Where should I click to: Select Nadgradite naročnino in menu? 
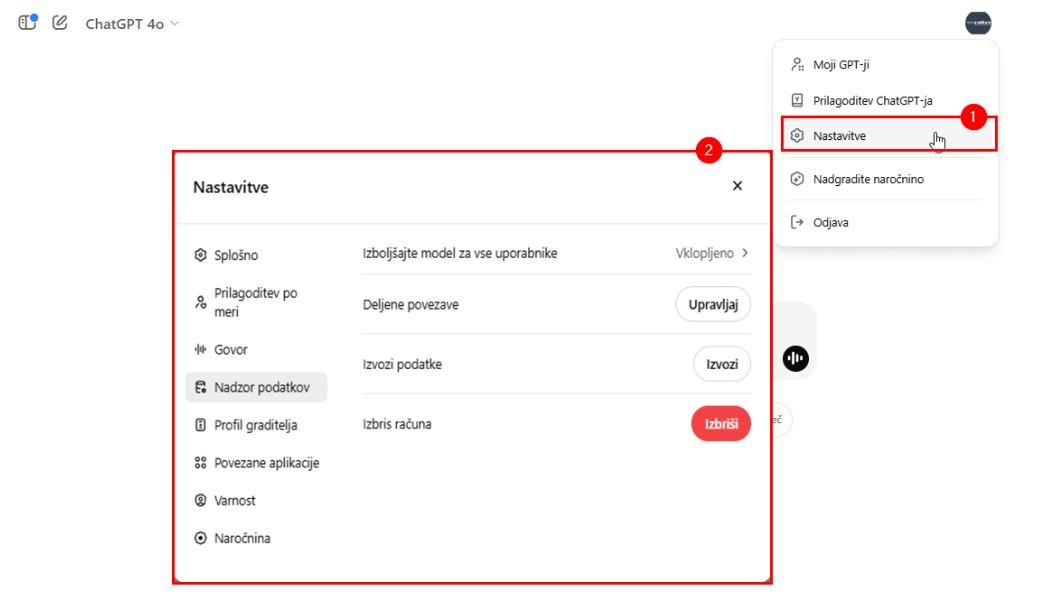pyautogui.click(x=868, y=179)
